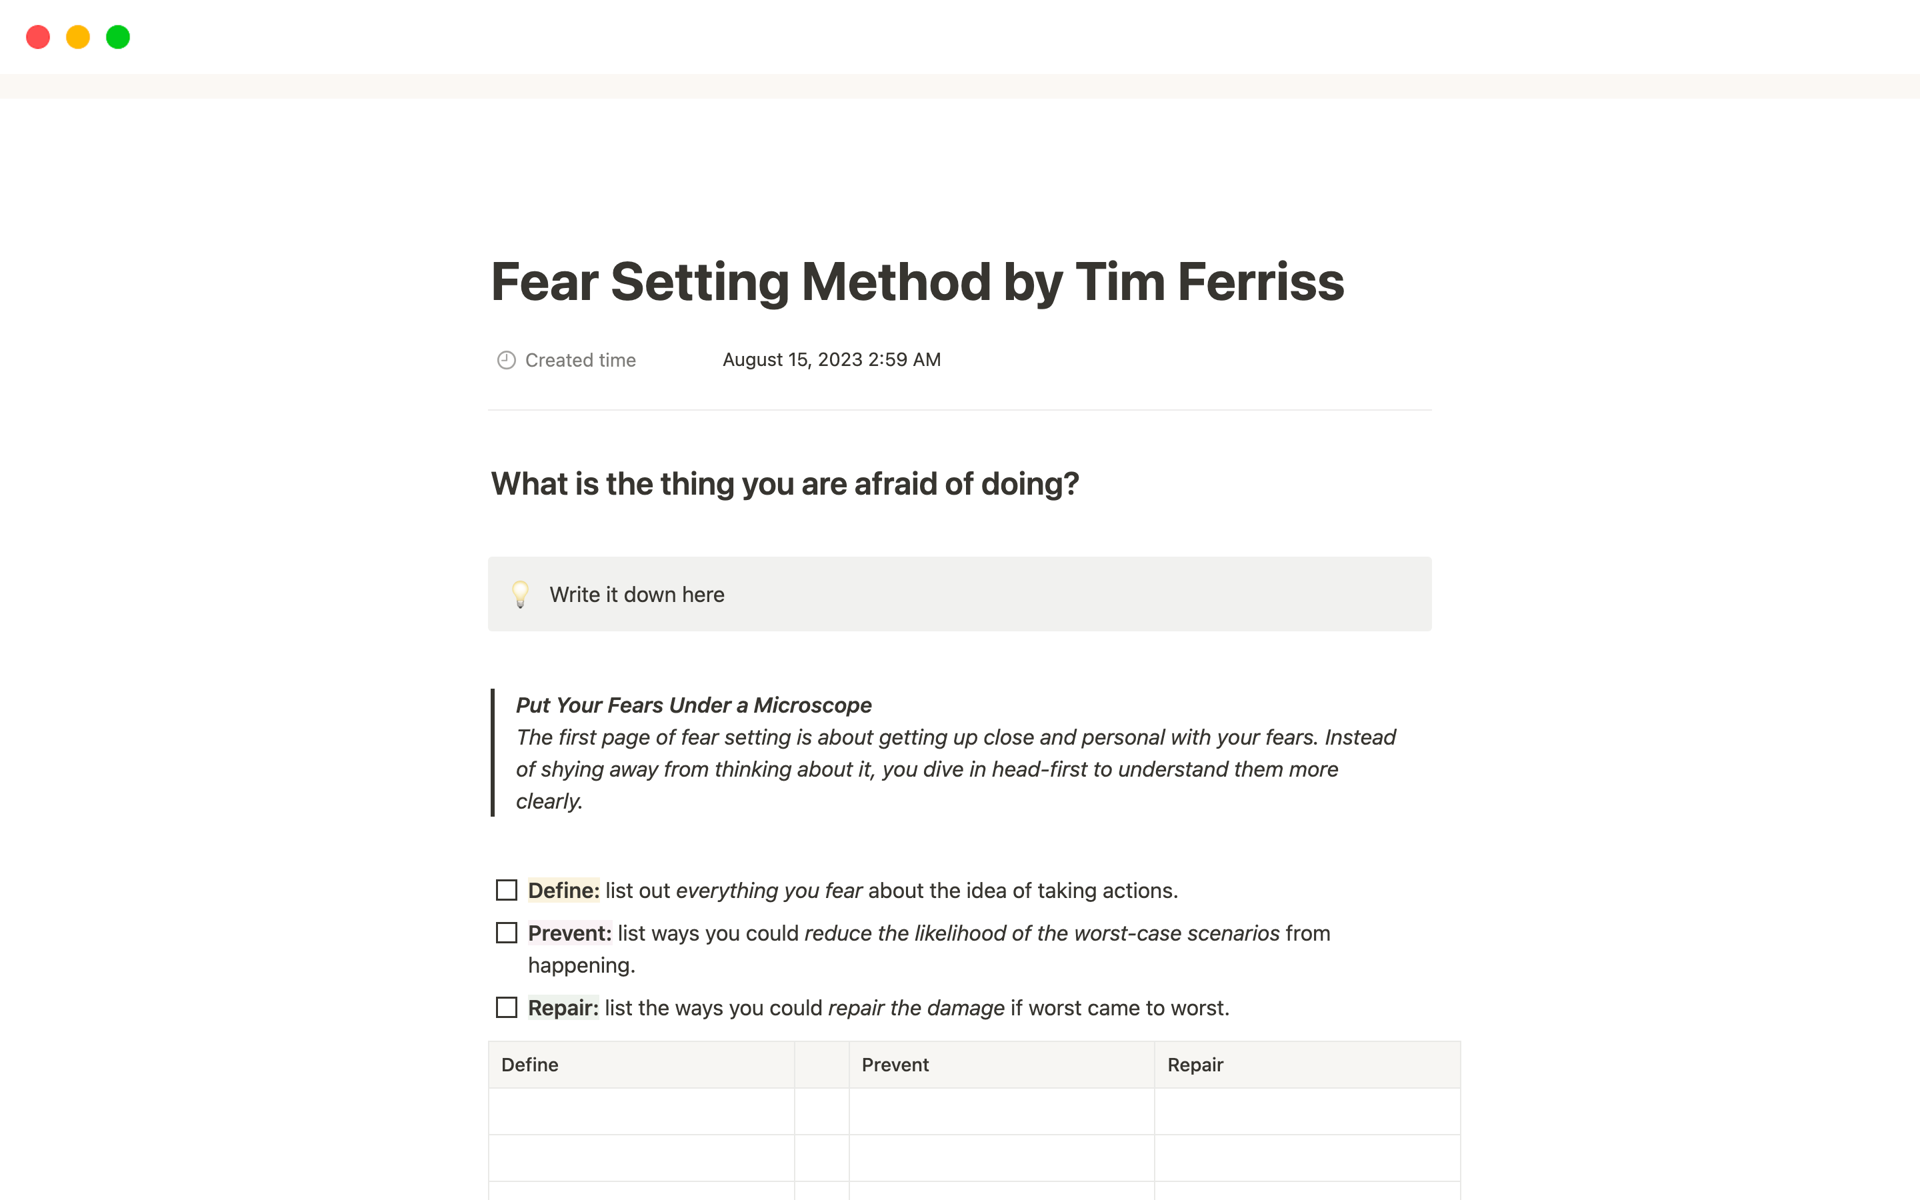Viewport: 1920px width, 1200px height.
Task: Click the Write it down here callout text
Action: point(636,594)
